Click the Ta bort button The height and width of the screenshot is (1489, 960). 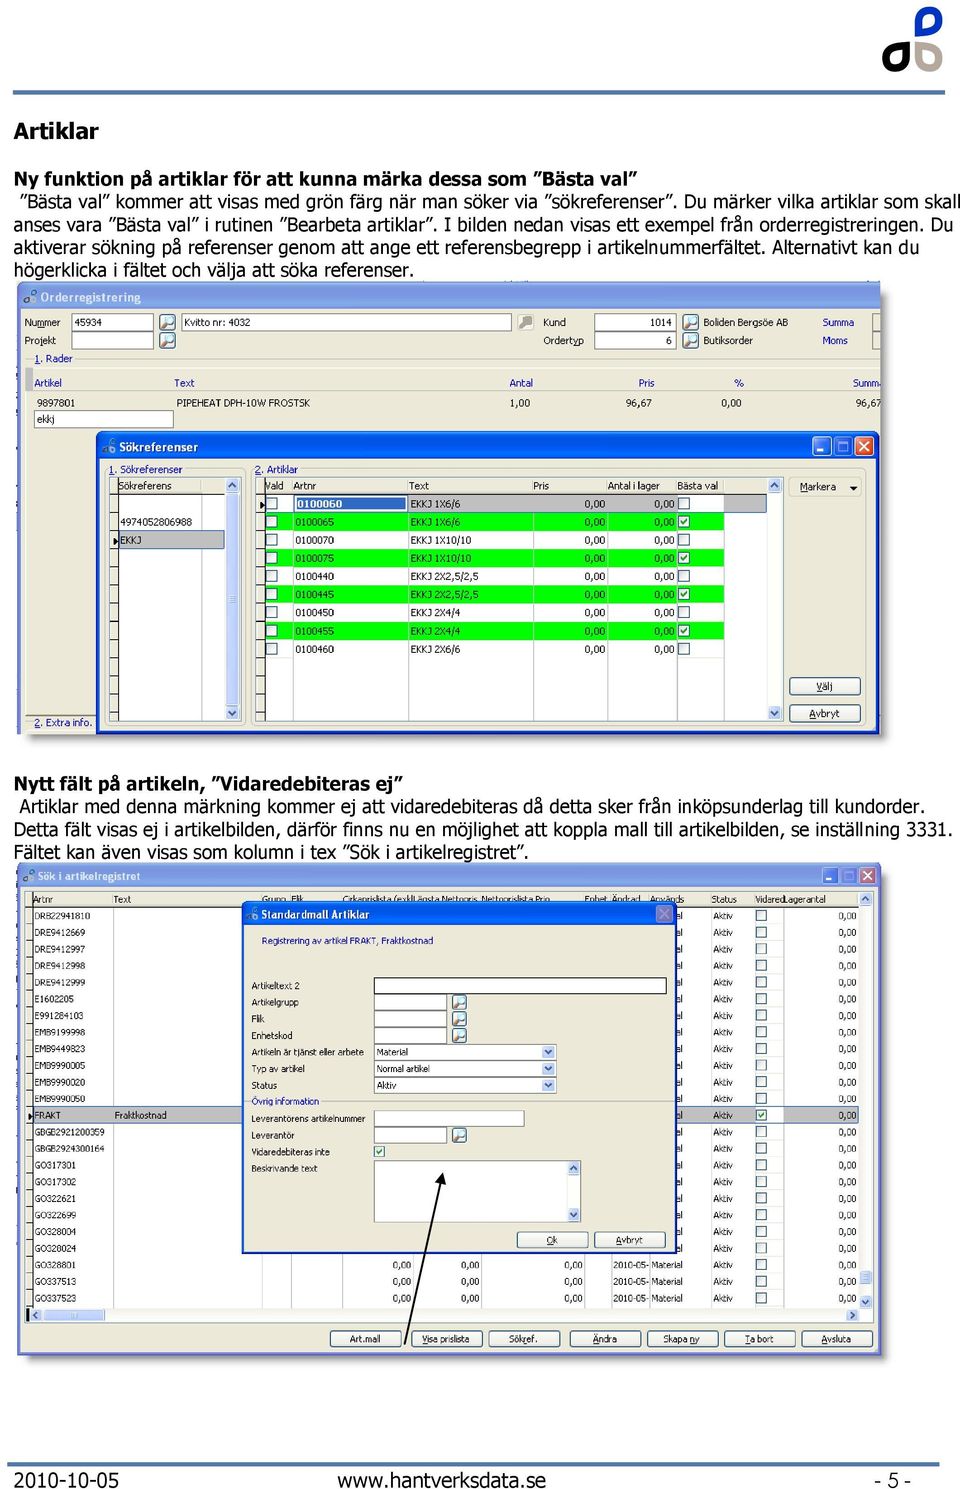(759, 1339)
